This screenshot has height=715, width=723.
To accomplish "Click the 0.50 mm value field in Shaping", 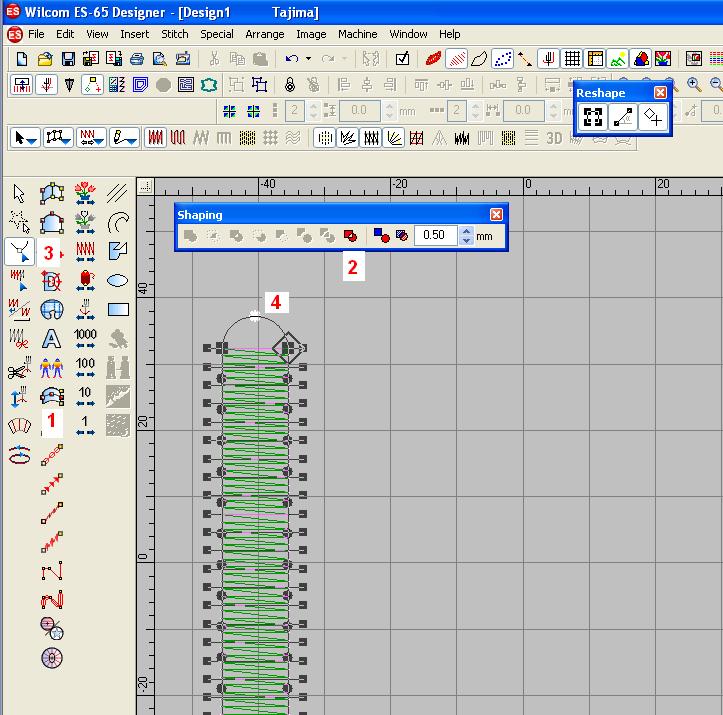I will [x=435, y=236].
